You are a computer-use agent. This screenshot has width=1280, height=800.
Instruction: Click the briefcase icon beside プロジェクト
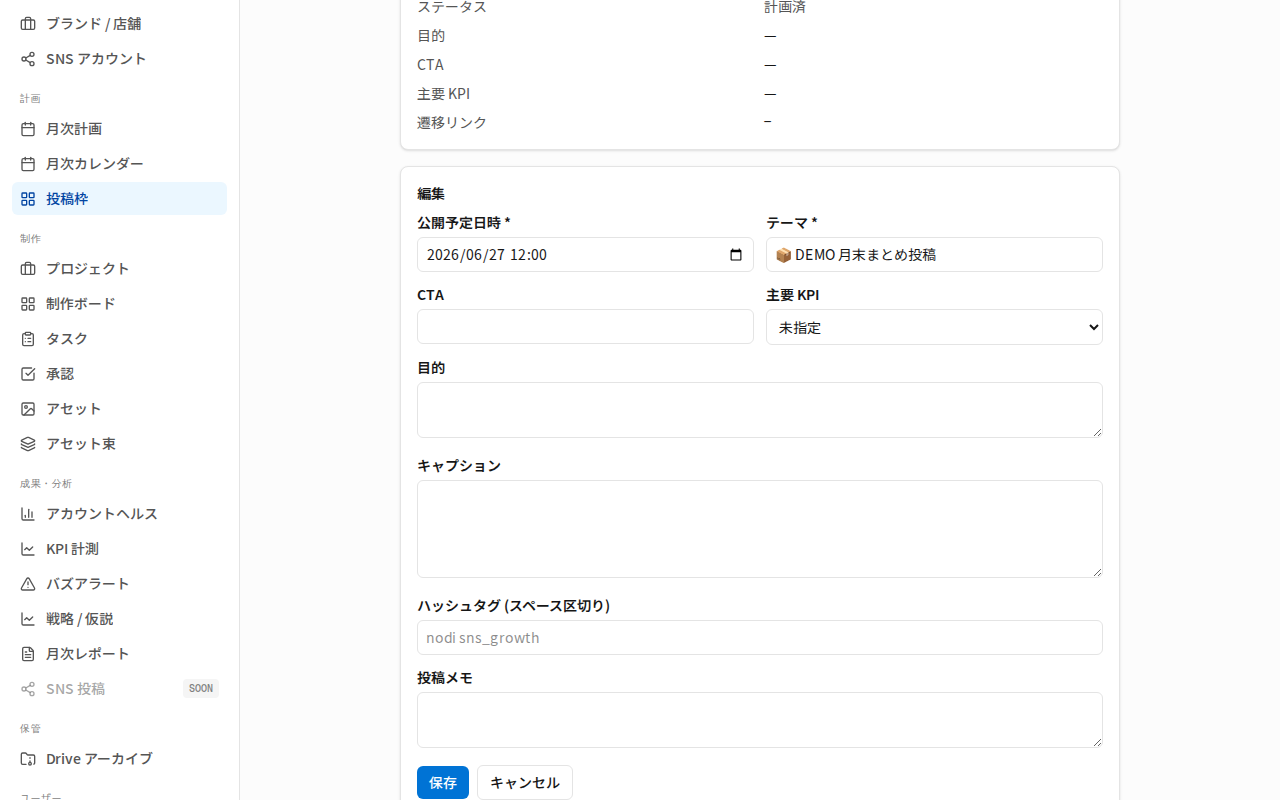pos(28,269)
